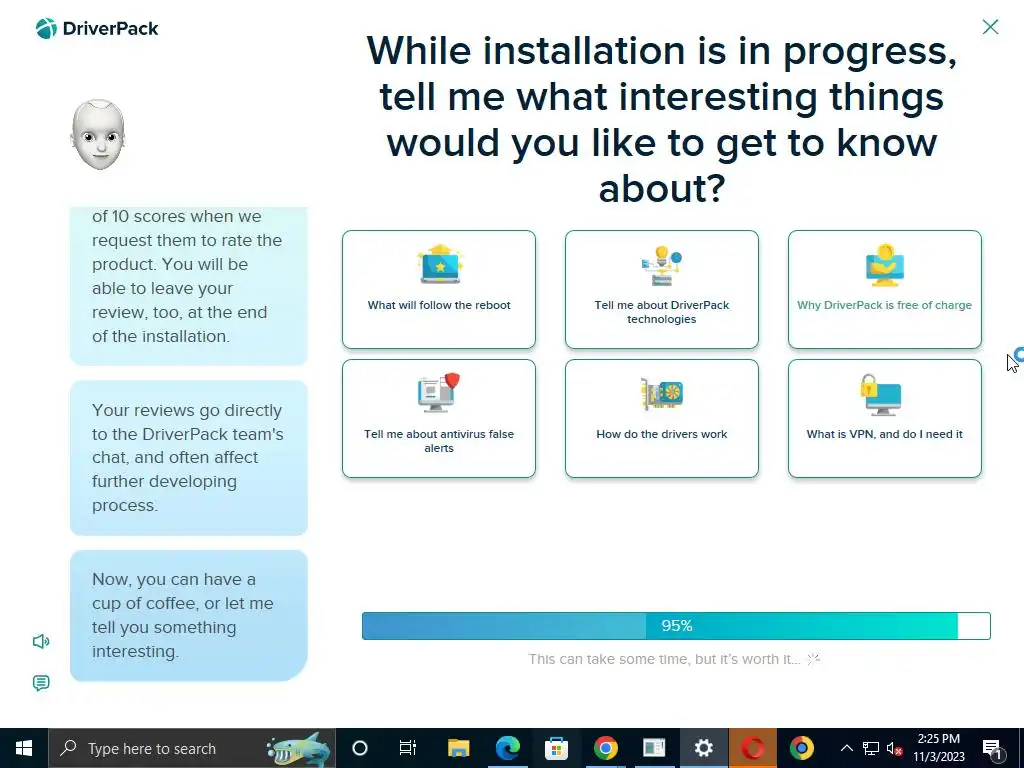Screen dimensions: 1024x768
Task: Open Opera browser from the taskbar
Action: tap(752, 748)
